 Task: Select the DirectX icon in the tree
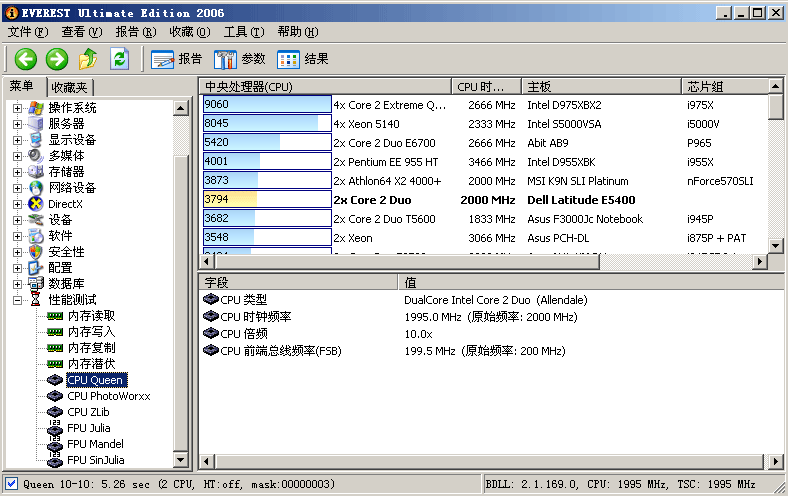pos(36,204)
